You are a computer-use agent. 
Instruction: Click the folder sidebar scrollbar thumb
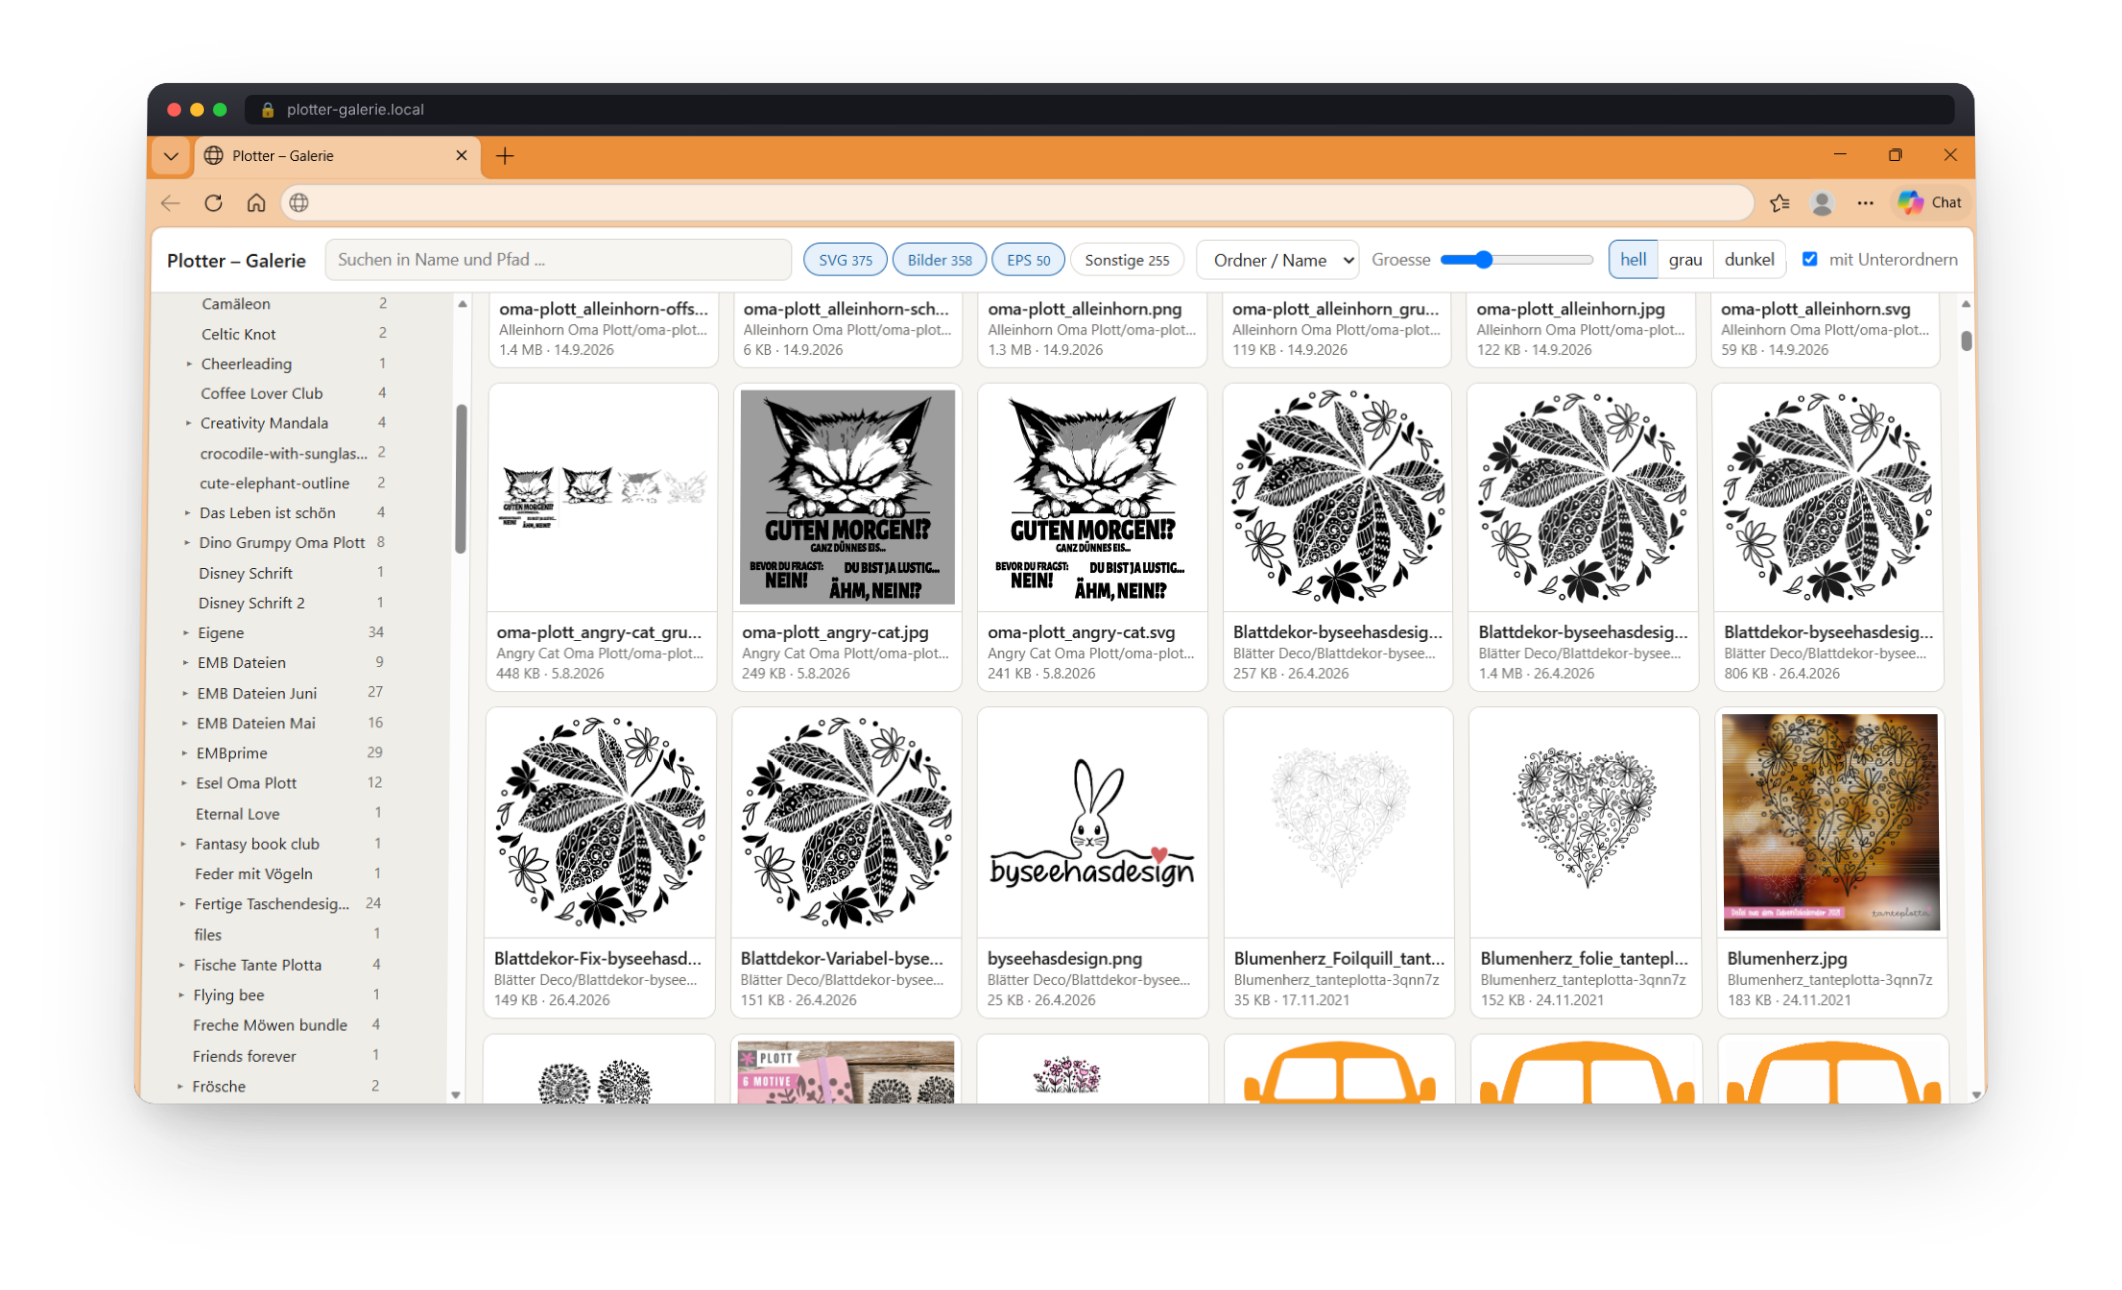460,478
